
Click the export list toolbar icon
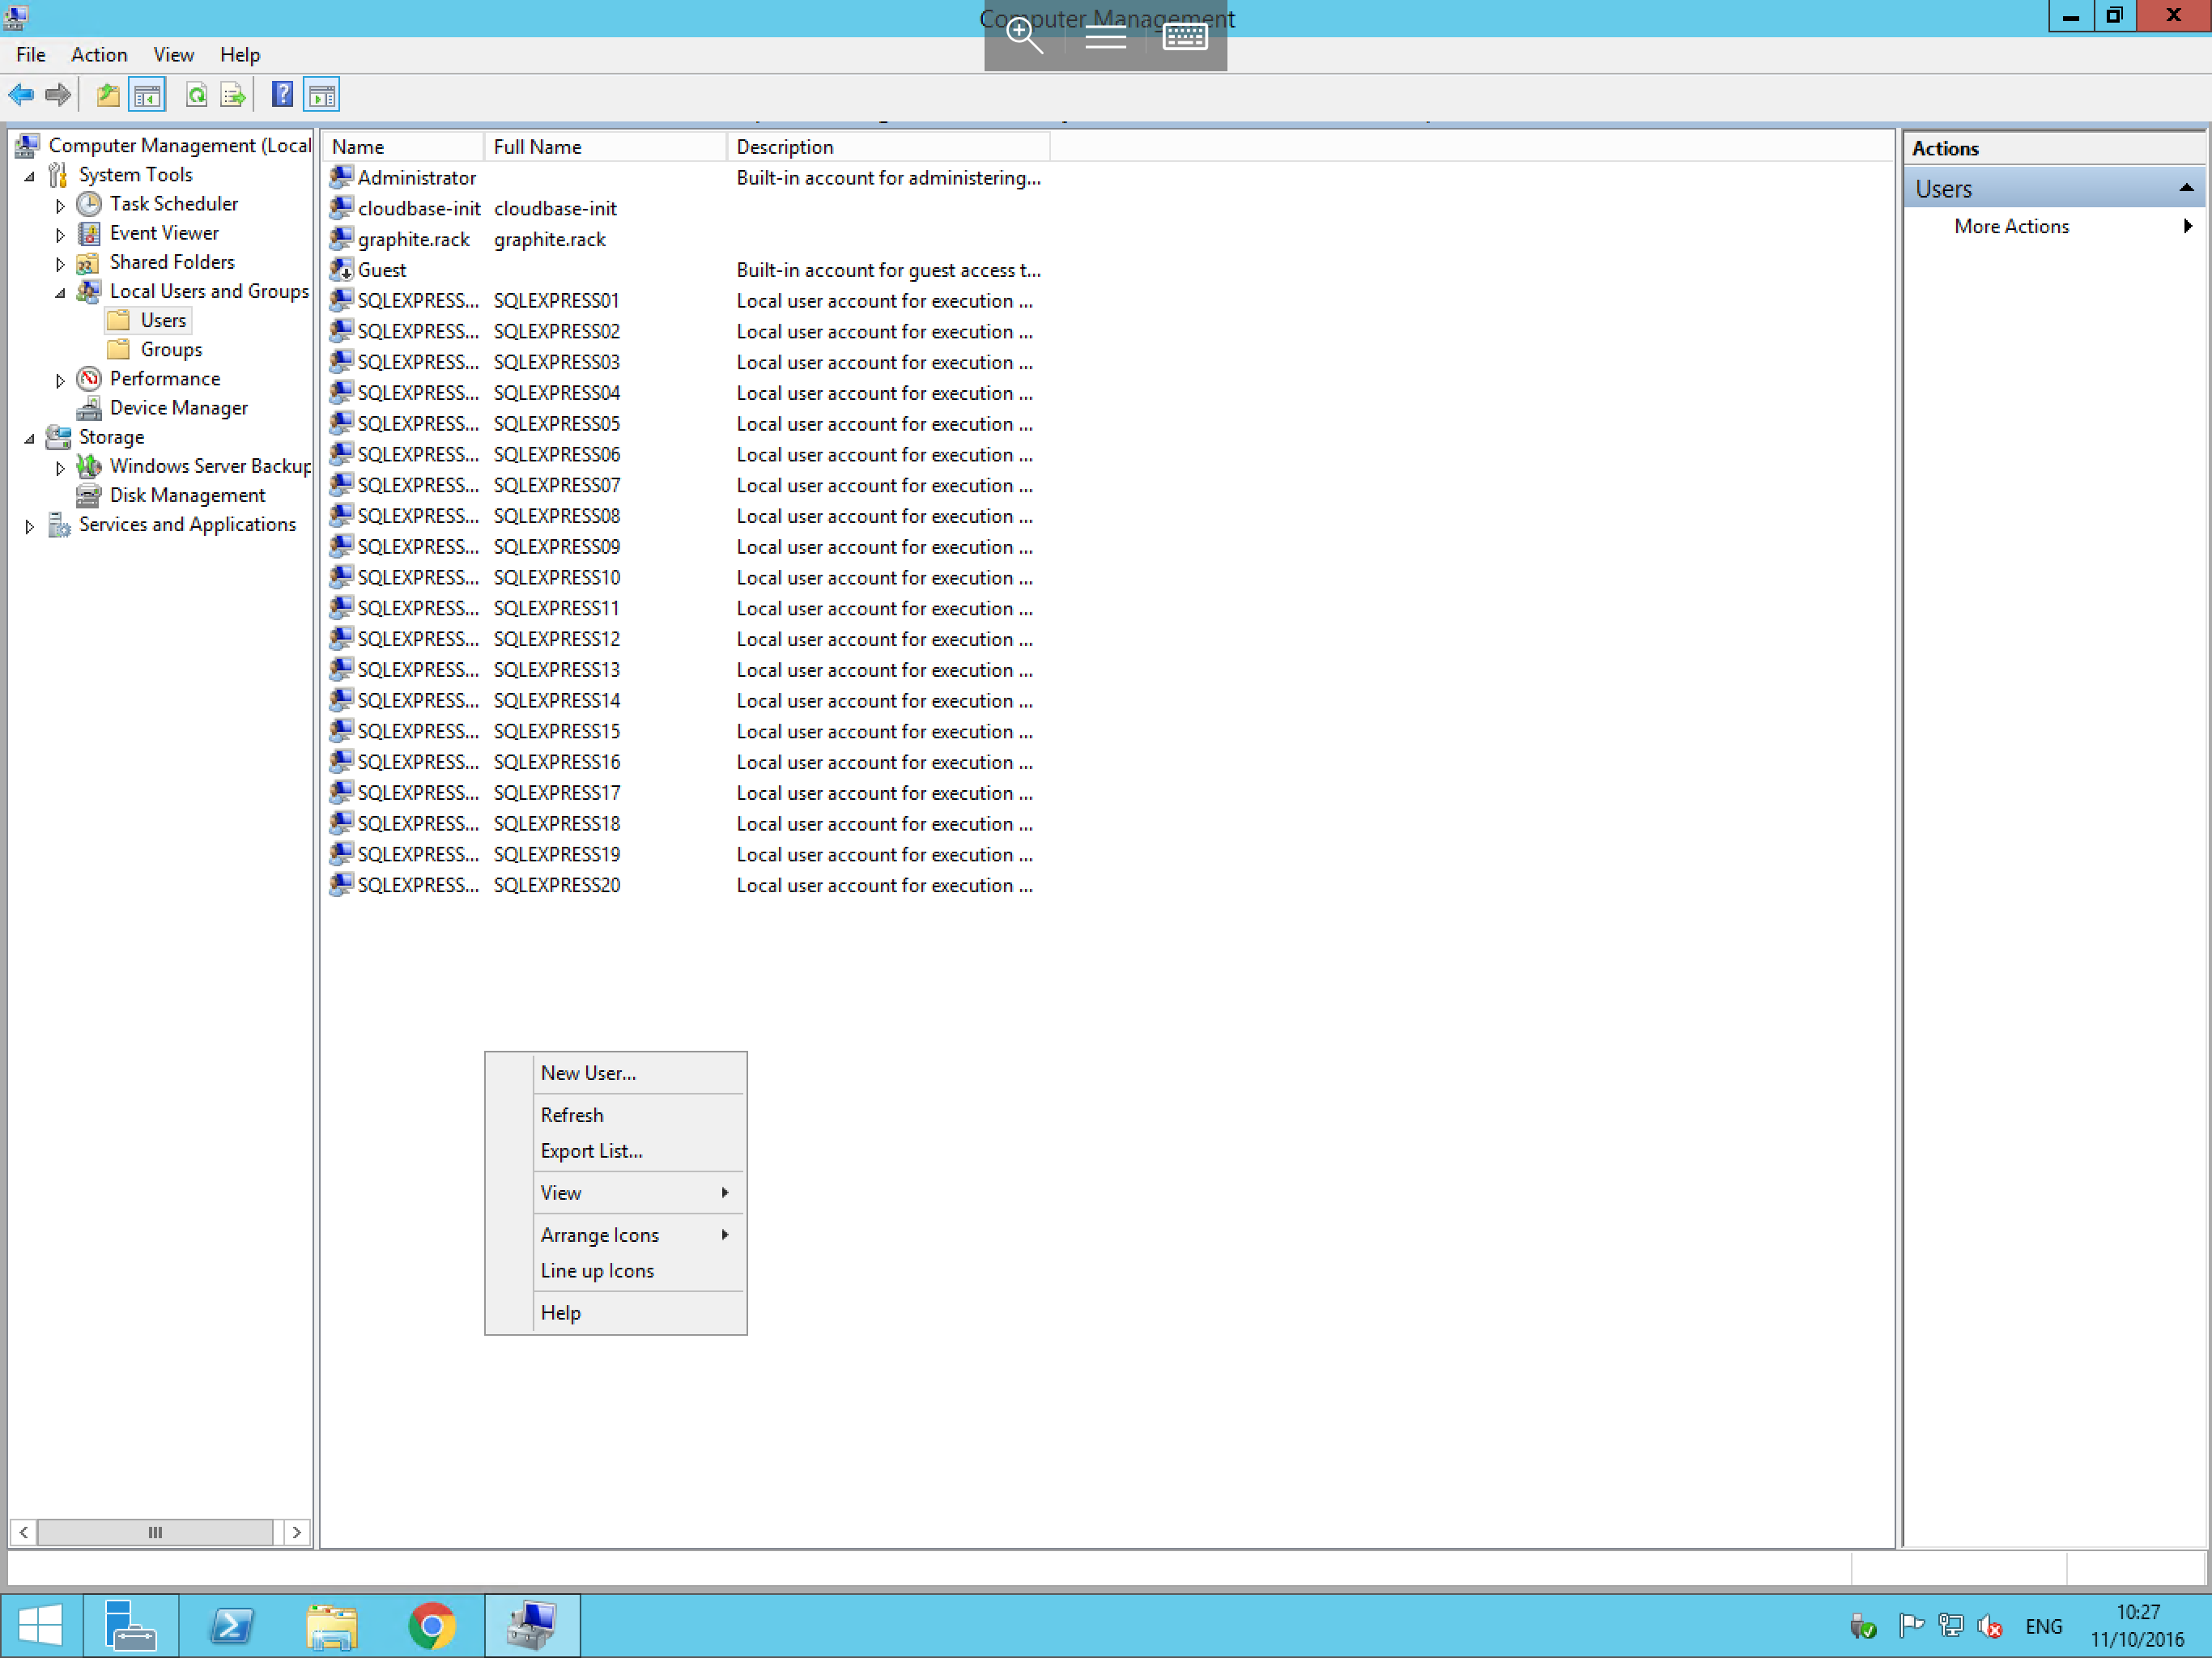coord(232,94)
